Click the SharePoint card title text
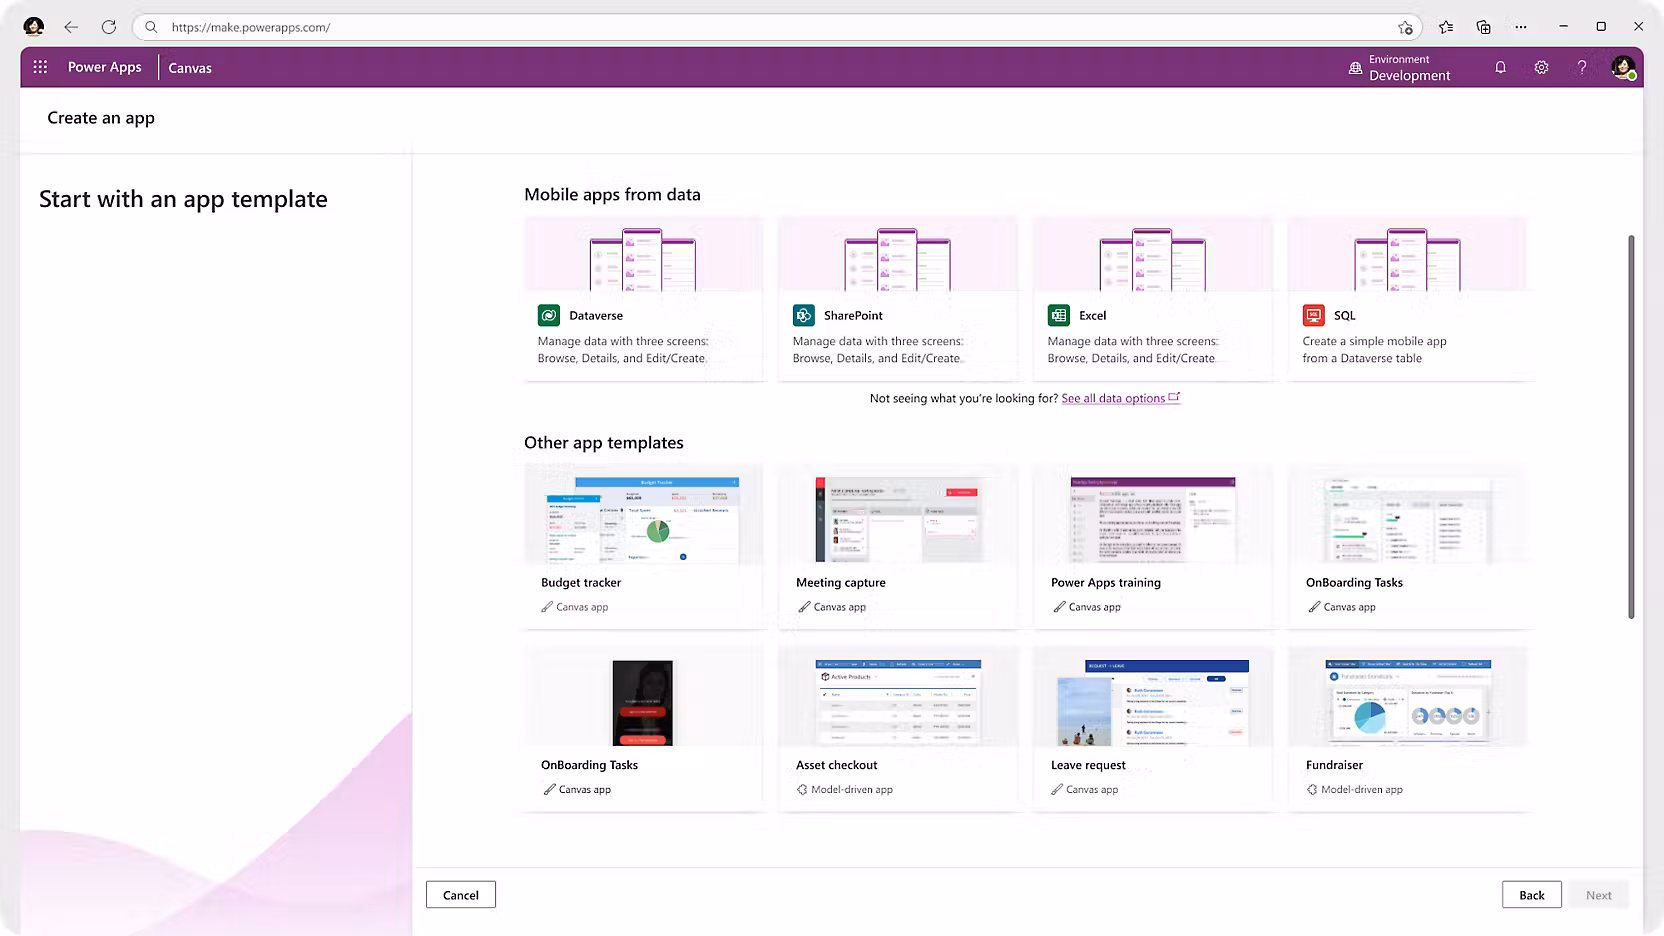 point(853,315)
